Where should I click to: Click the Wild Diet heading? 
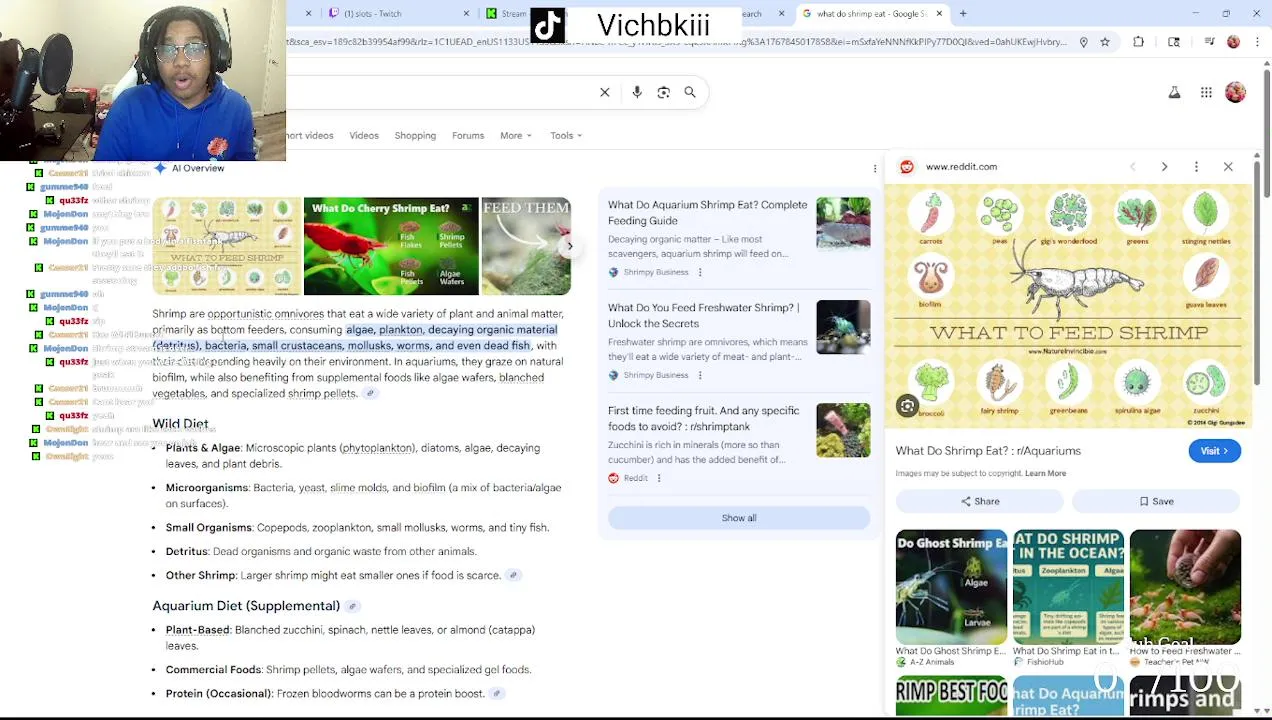point(180,425)
